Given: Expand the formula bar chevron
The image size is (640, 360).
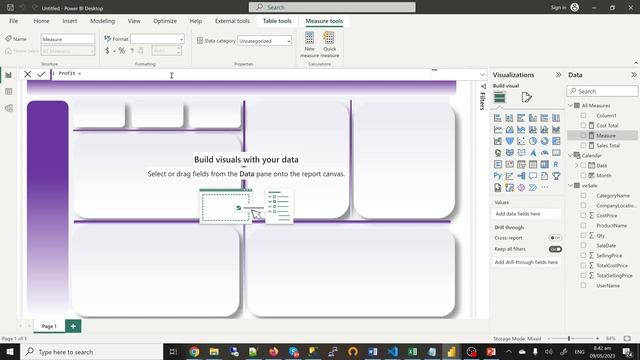Looking at the screenshot, I should 482,75.
